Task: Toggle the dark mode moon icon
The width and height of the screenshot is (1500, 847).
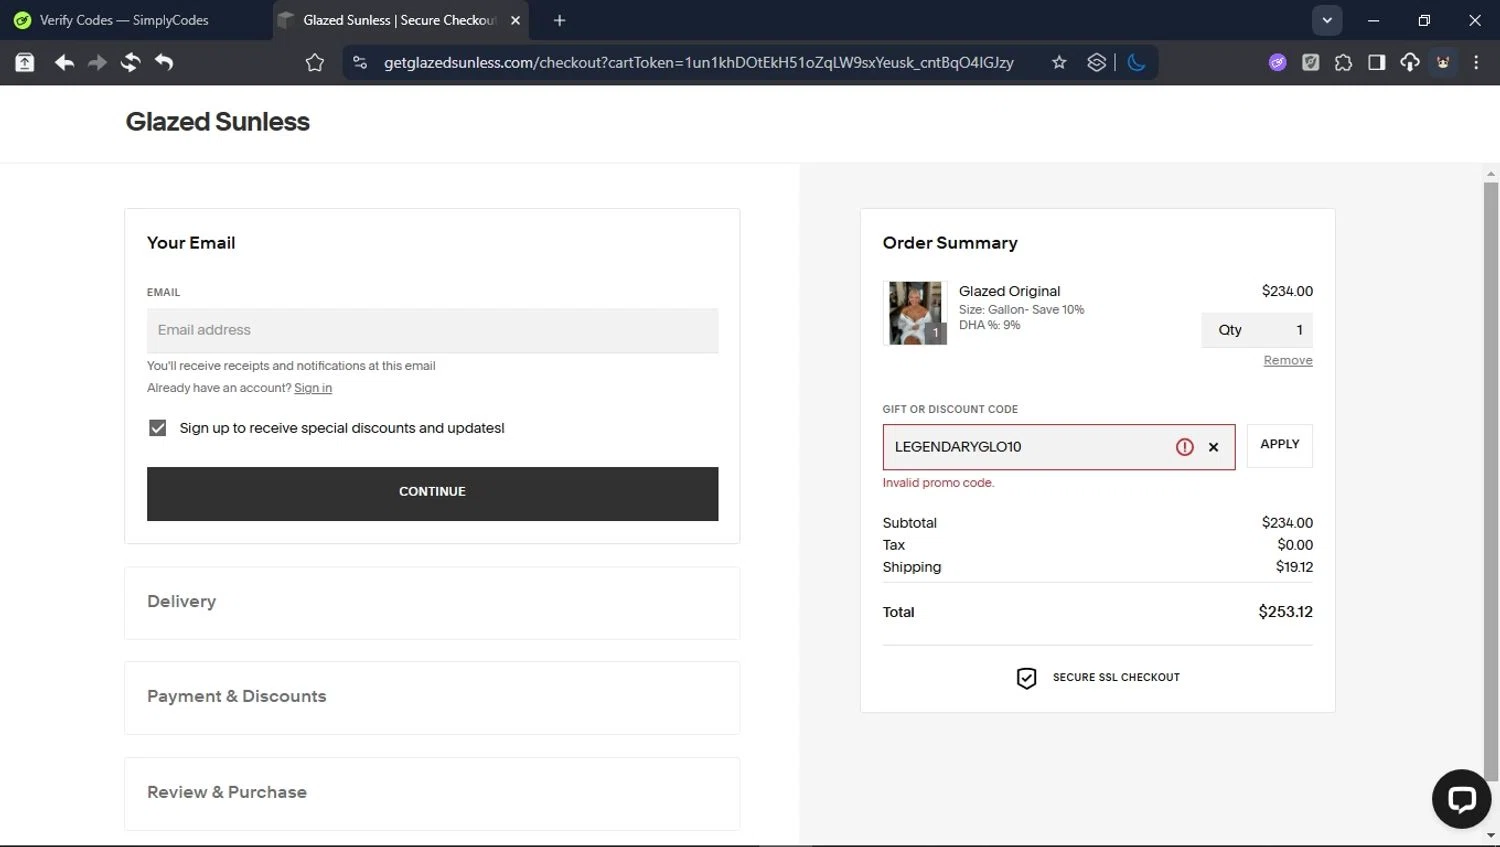Action: [x=1136, y=63]
